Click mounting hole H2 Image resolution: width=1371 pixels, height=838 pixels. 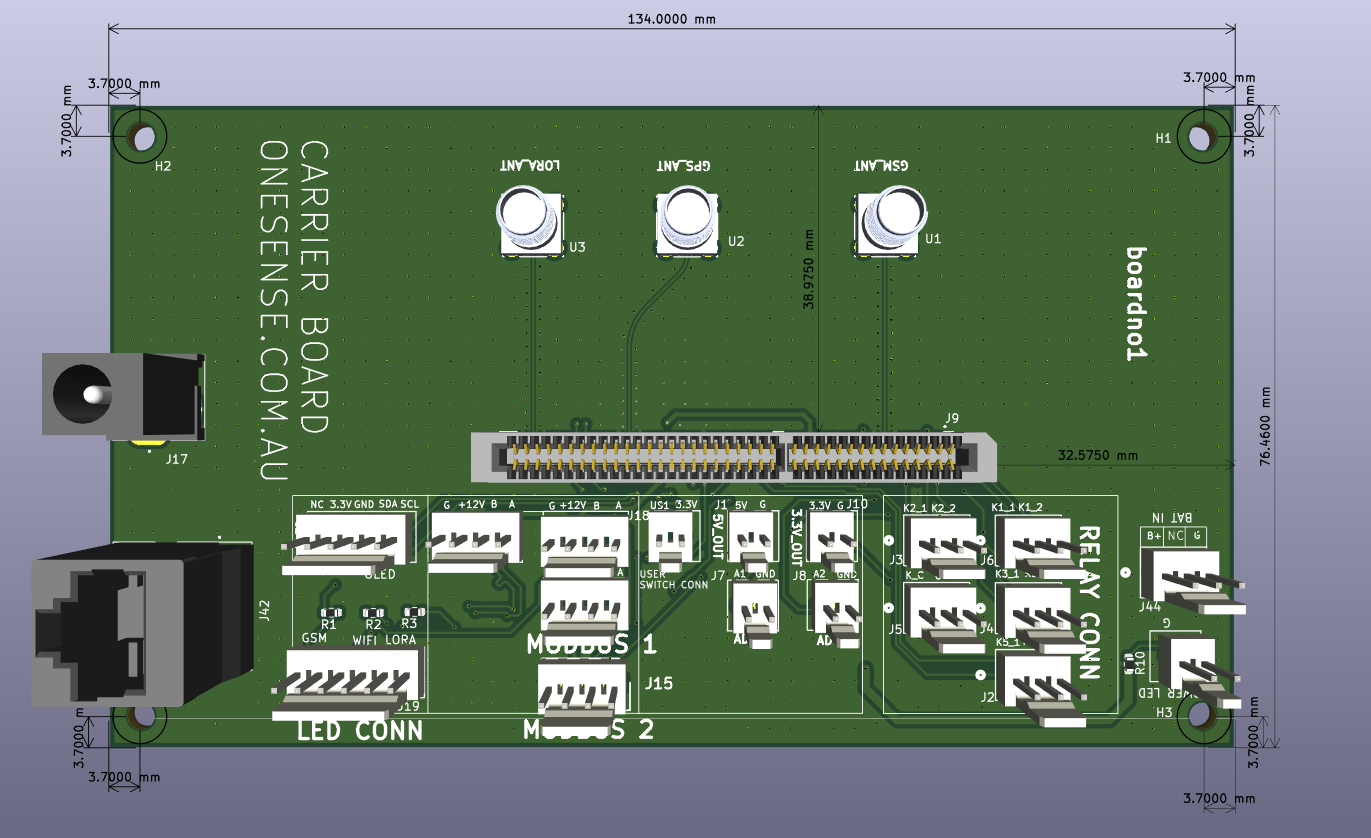(x=138, y=136)
